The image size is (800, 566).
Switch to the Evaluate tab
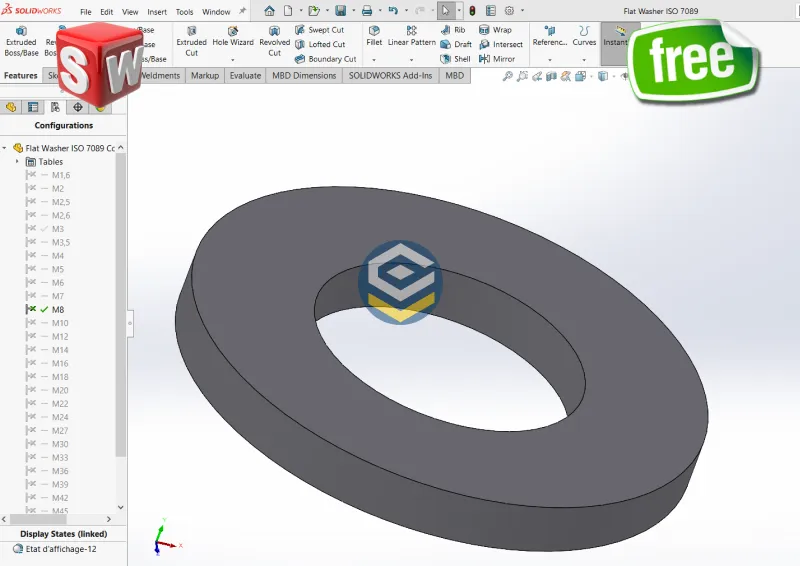click(x=245, y=76)
